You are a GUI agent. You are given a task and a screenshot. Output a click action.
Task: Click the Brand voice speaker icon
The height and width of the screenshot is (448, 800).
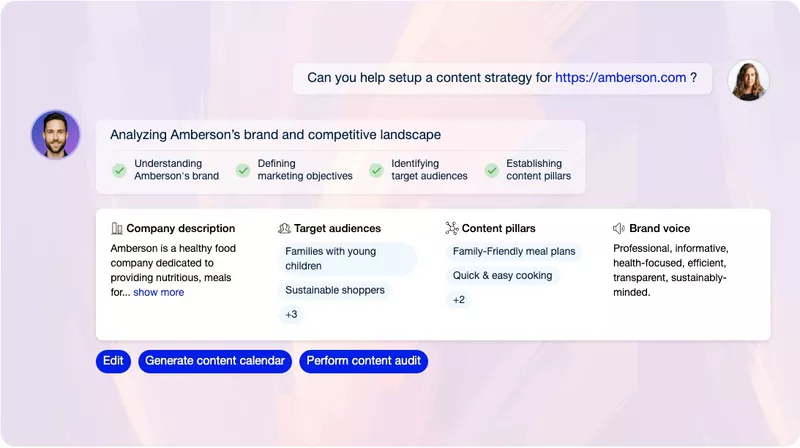tap(619, 228)
